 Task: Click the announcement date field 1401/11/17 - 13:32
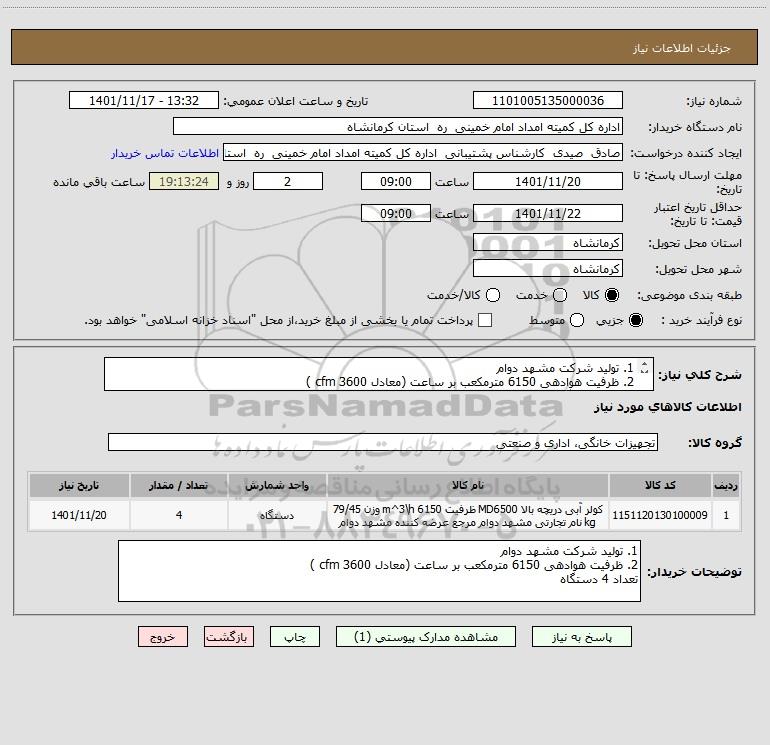[144, 101]
